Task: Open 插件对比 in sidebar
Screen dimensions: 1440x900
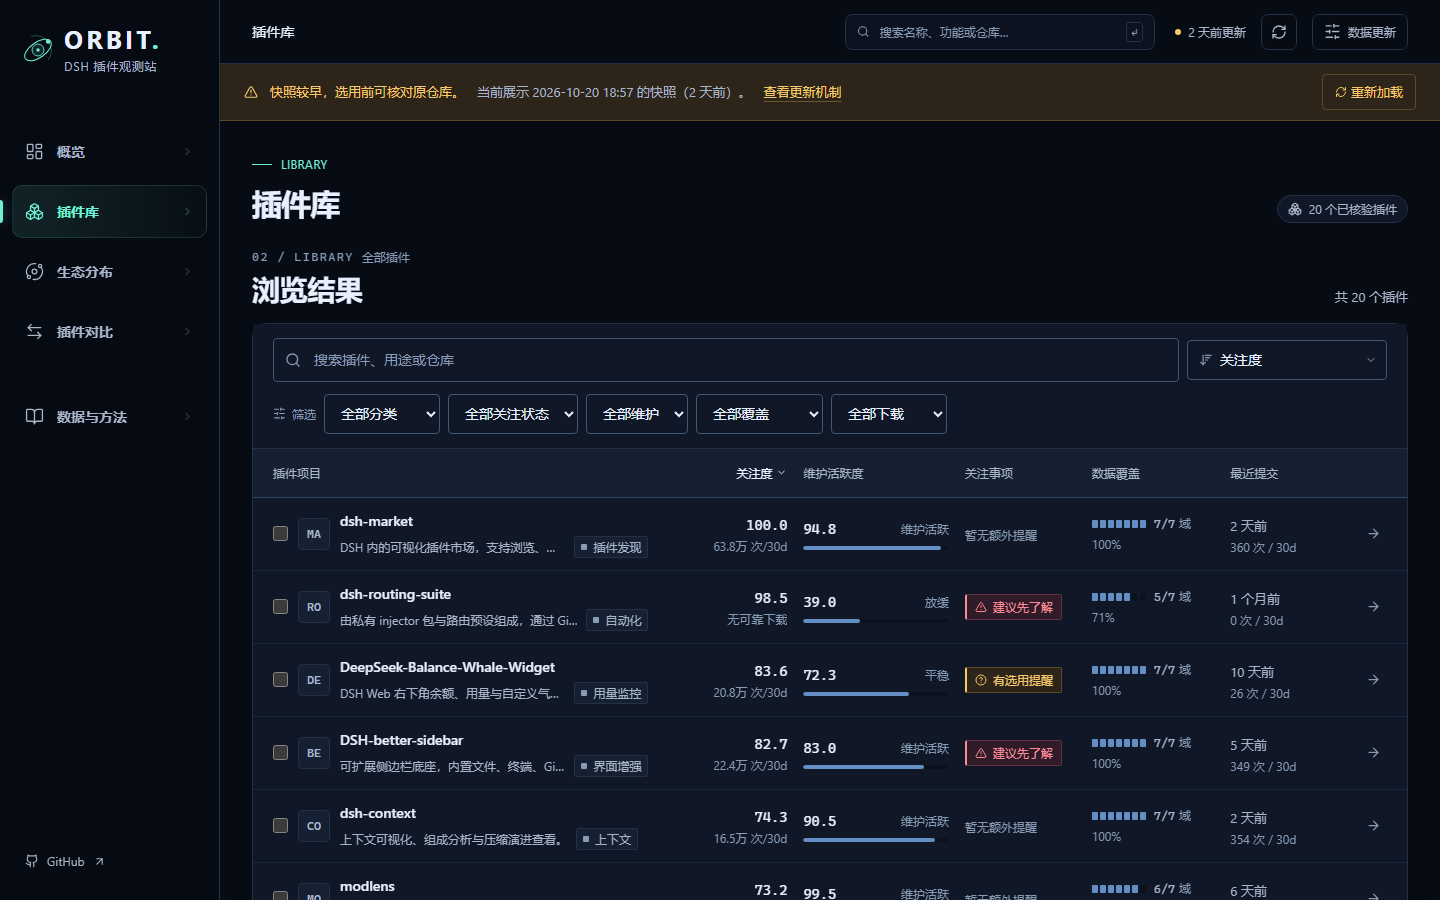Action: 109,332
